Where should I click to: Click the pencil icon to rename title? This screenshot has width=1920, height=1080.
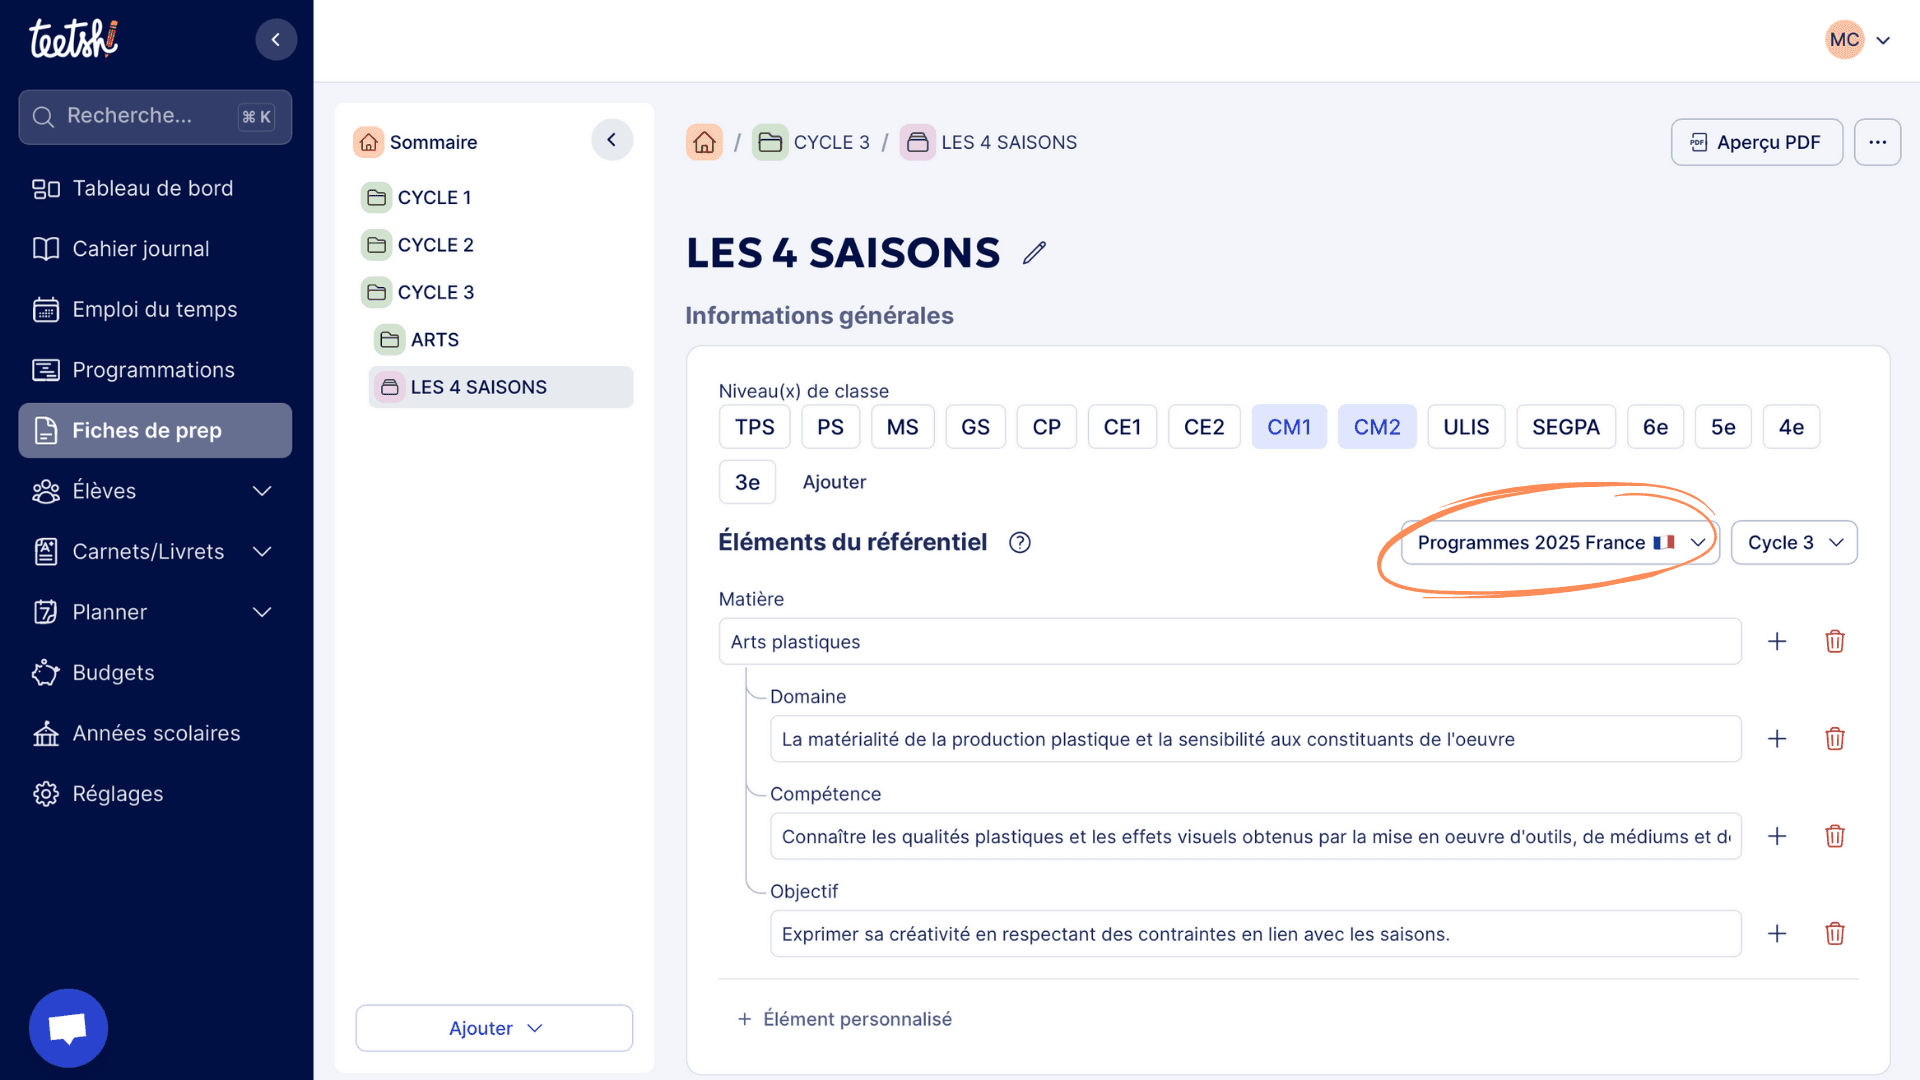pyautogui.click(x=1034, y=253)
